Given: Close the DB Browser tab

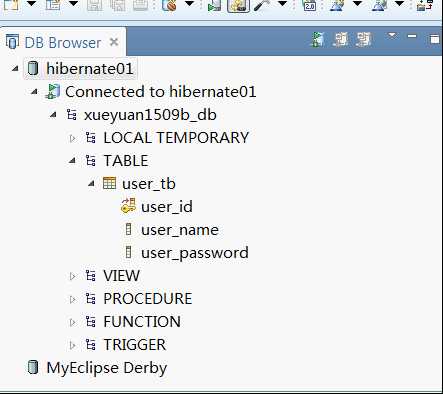Looking at the screenshot, I should tap(114, 42).
